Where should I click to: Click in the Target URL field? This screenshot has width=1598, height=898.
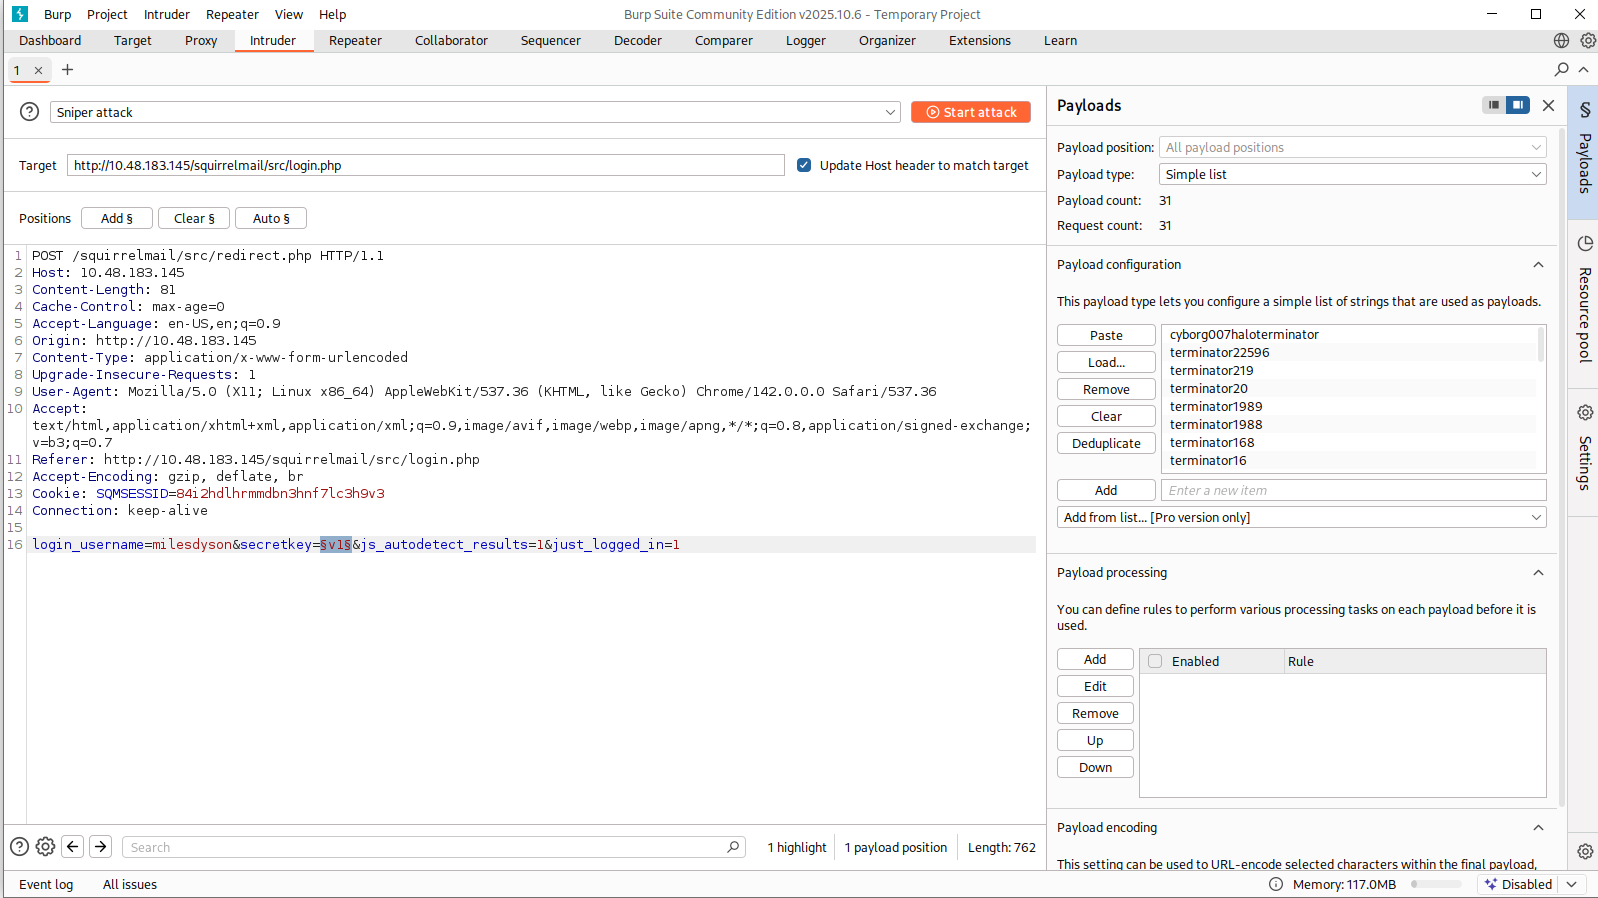425,165
